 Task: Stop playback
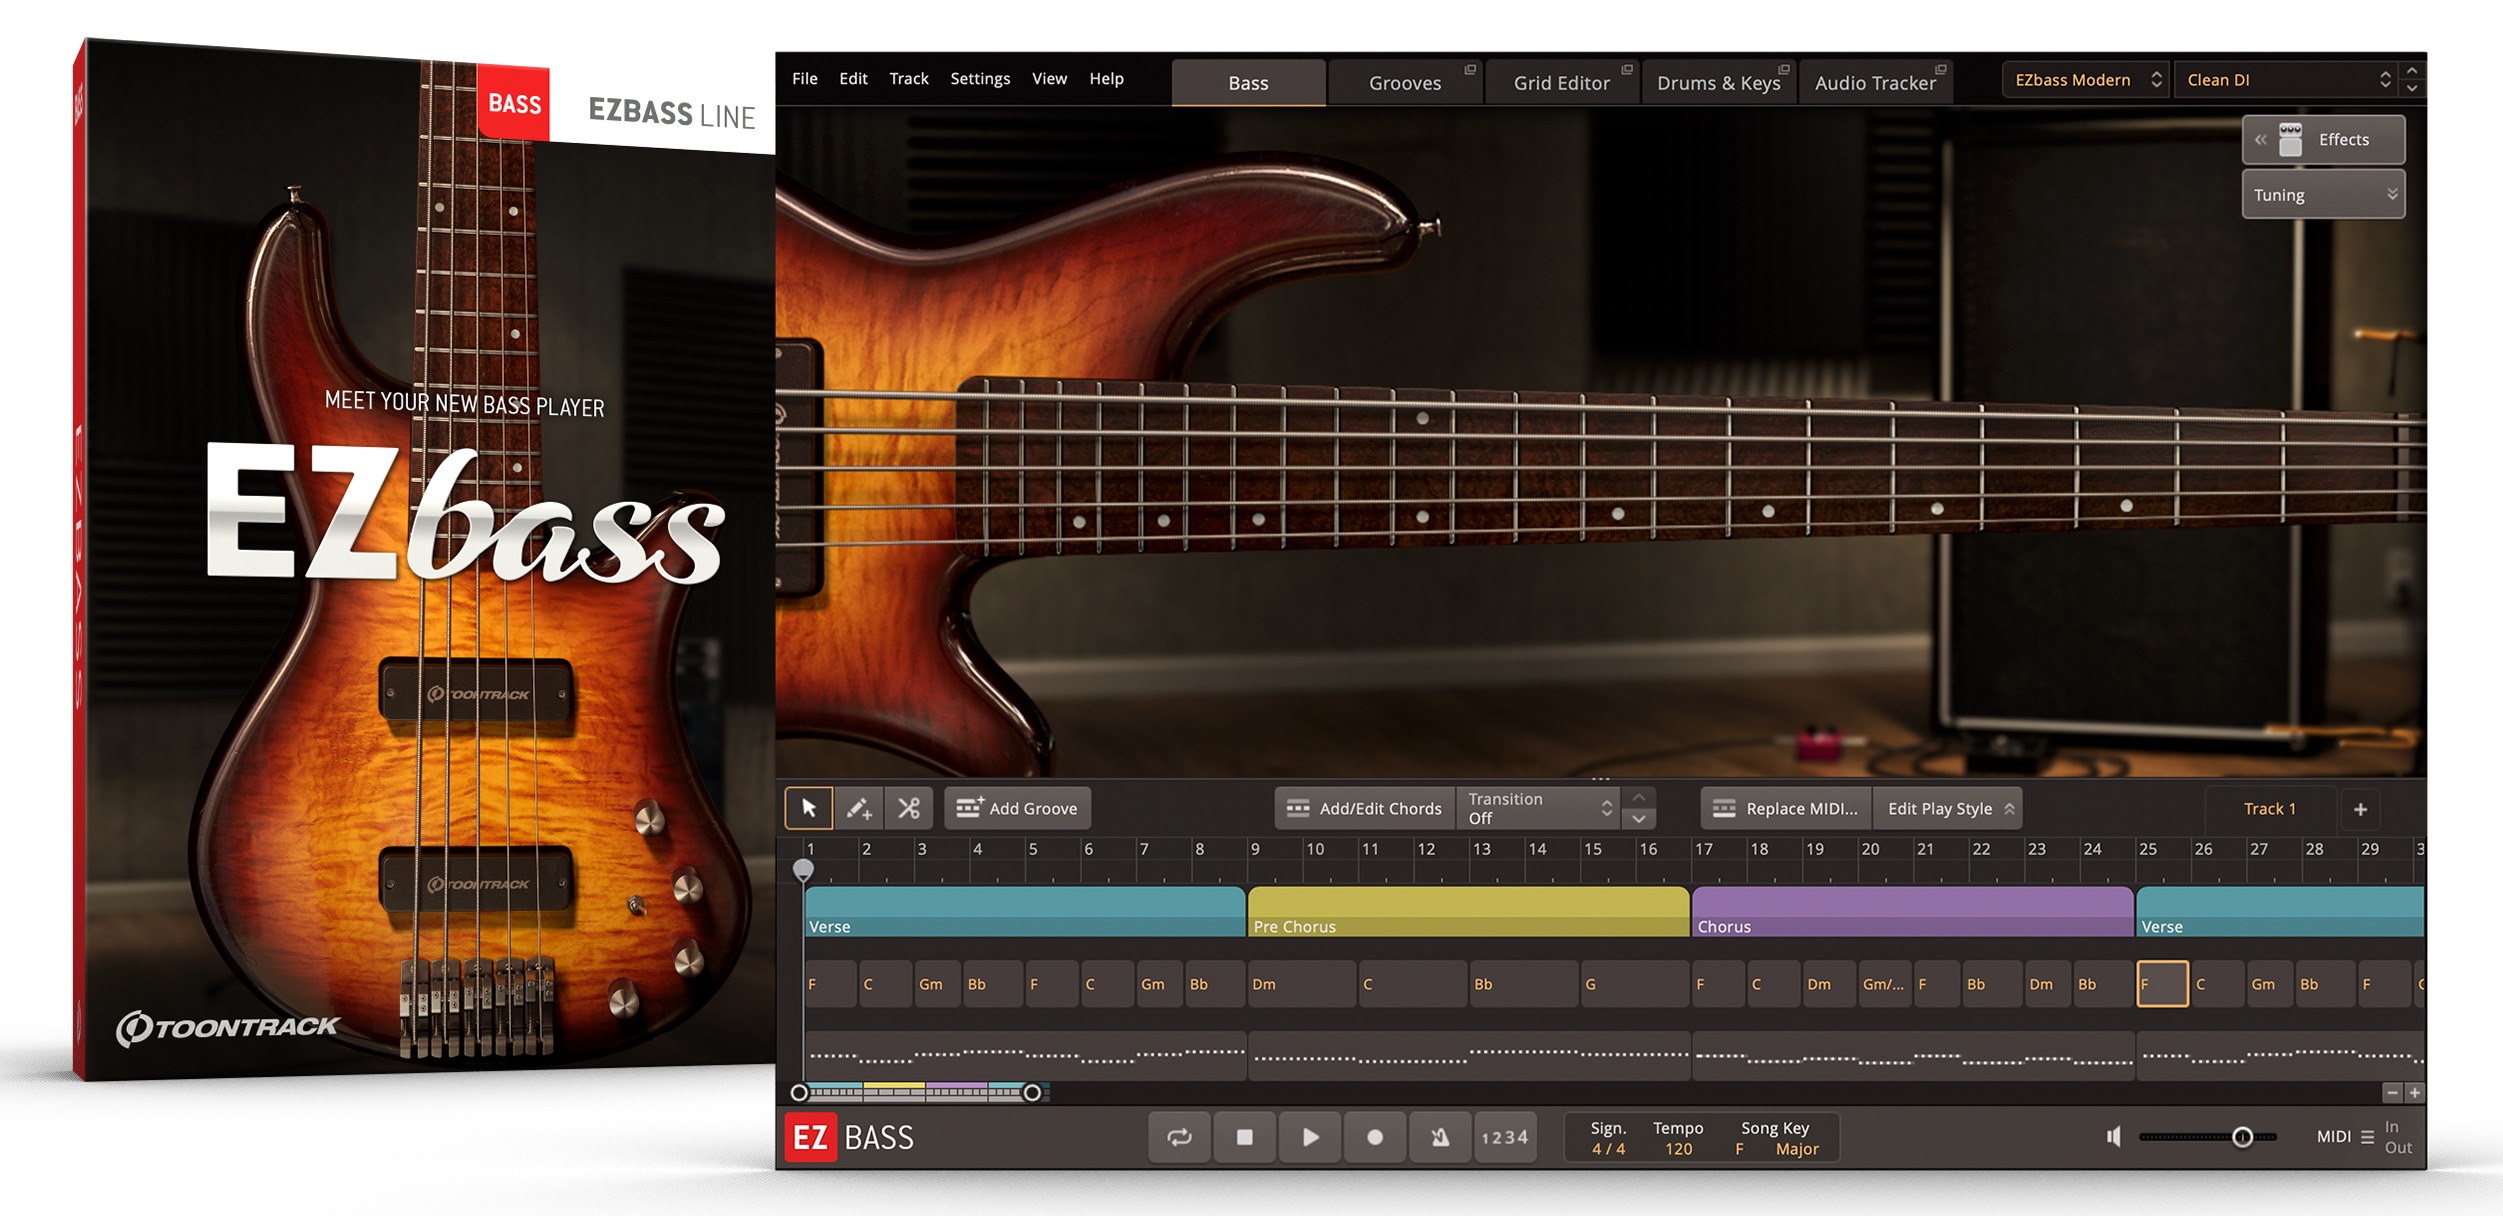click(1244, 1137)
